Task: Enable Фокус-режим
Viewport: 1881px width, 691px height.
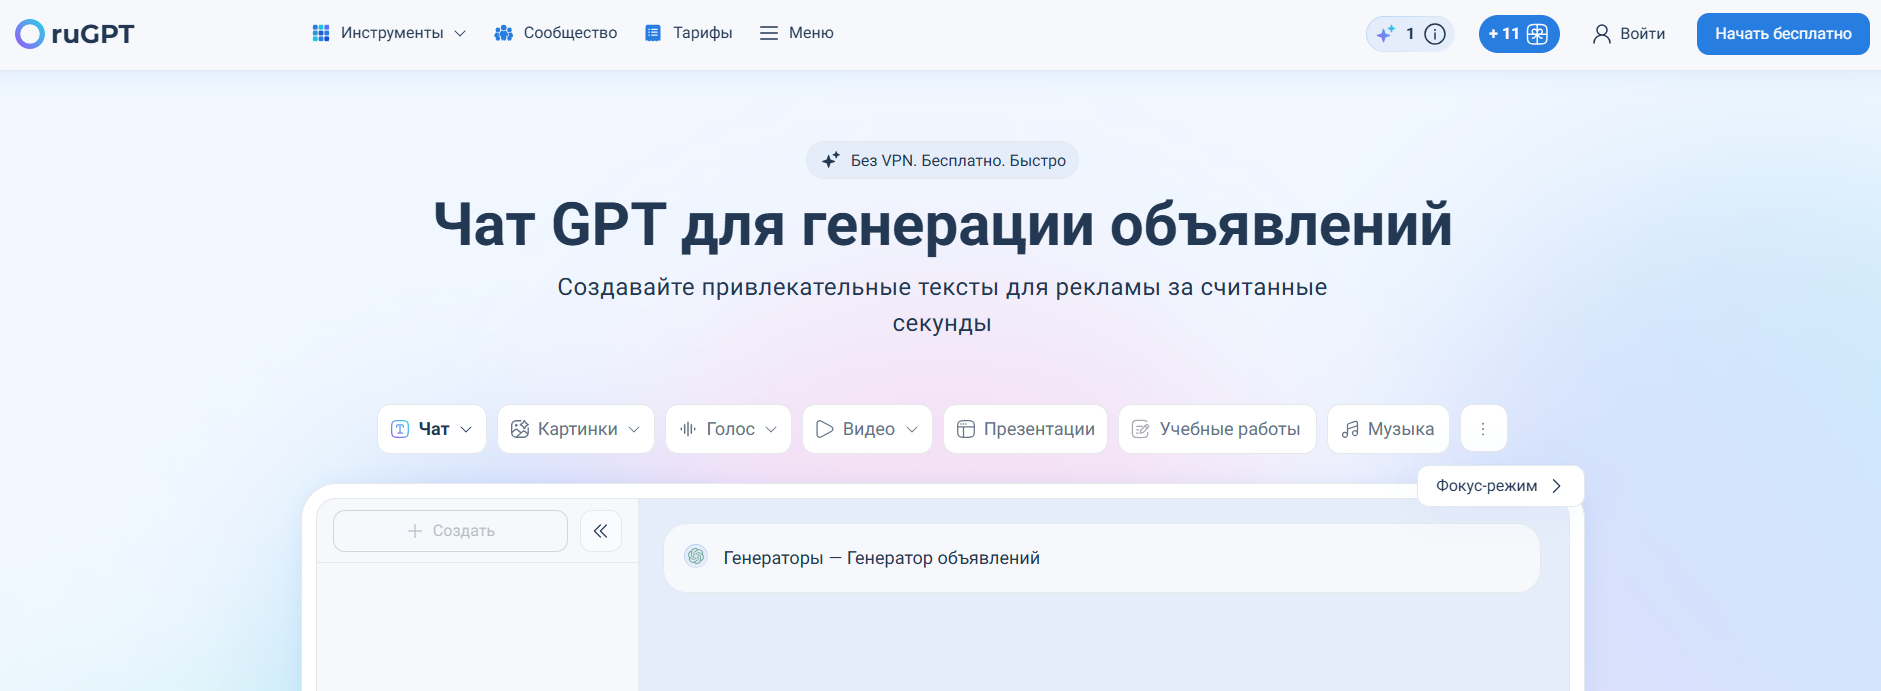Action: tap(1499, 486)
